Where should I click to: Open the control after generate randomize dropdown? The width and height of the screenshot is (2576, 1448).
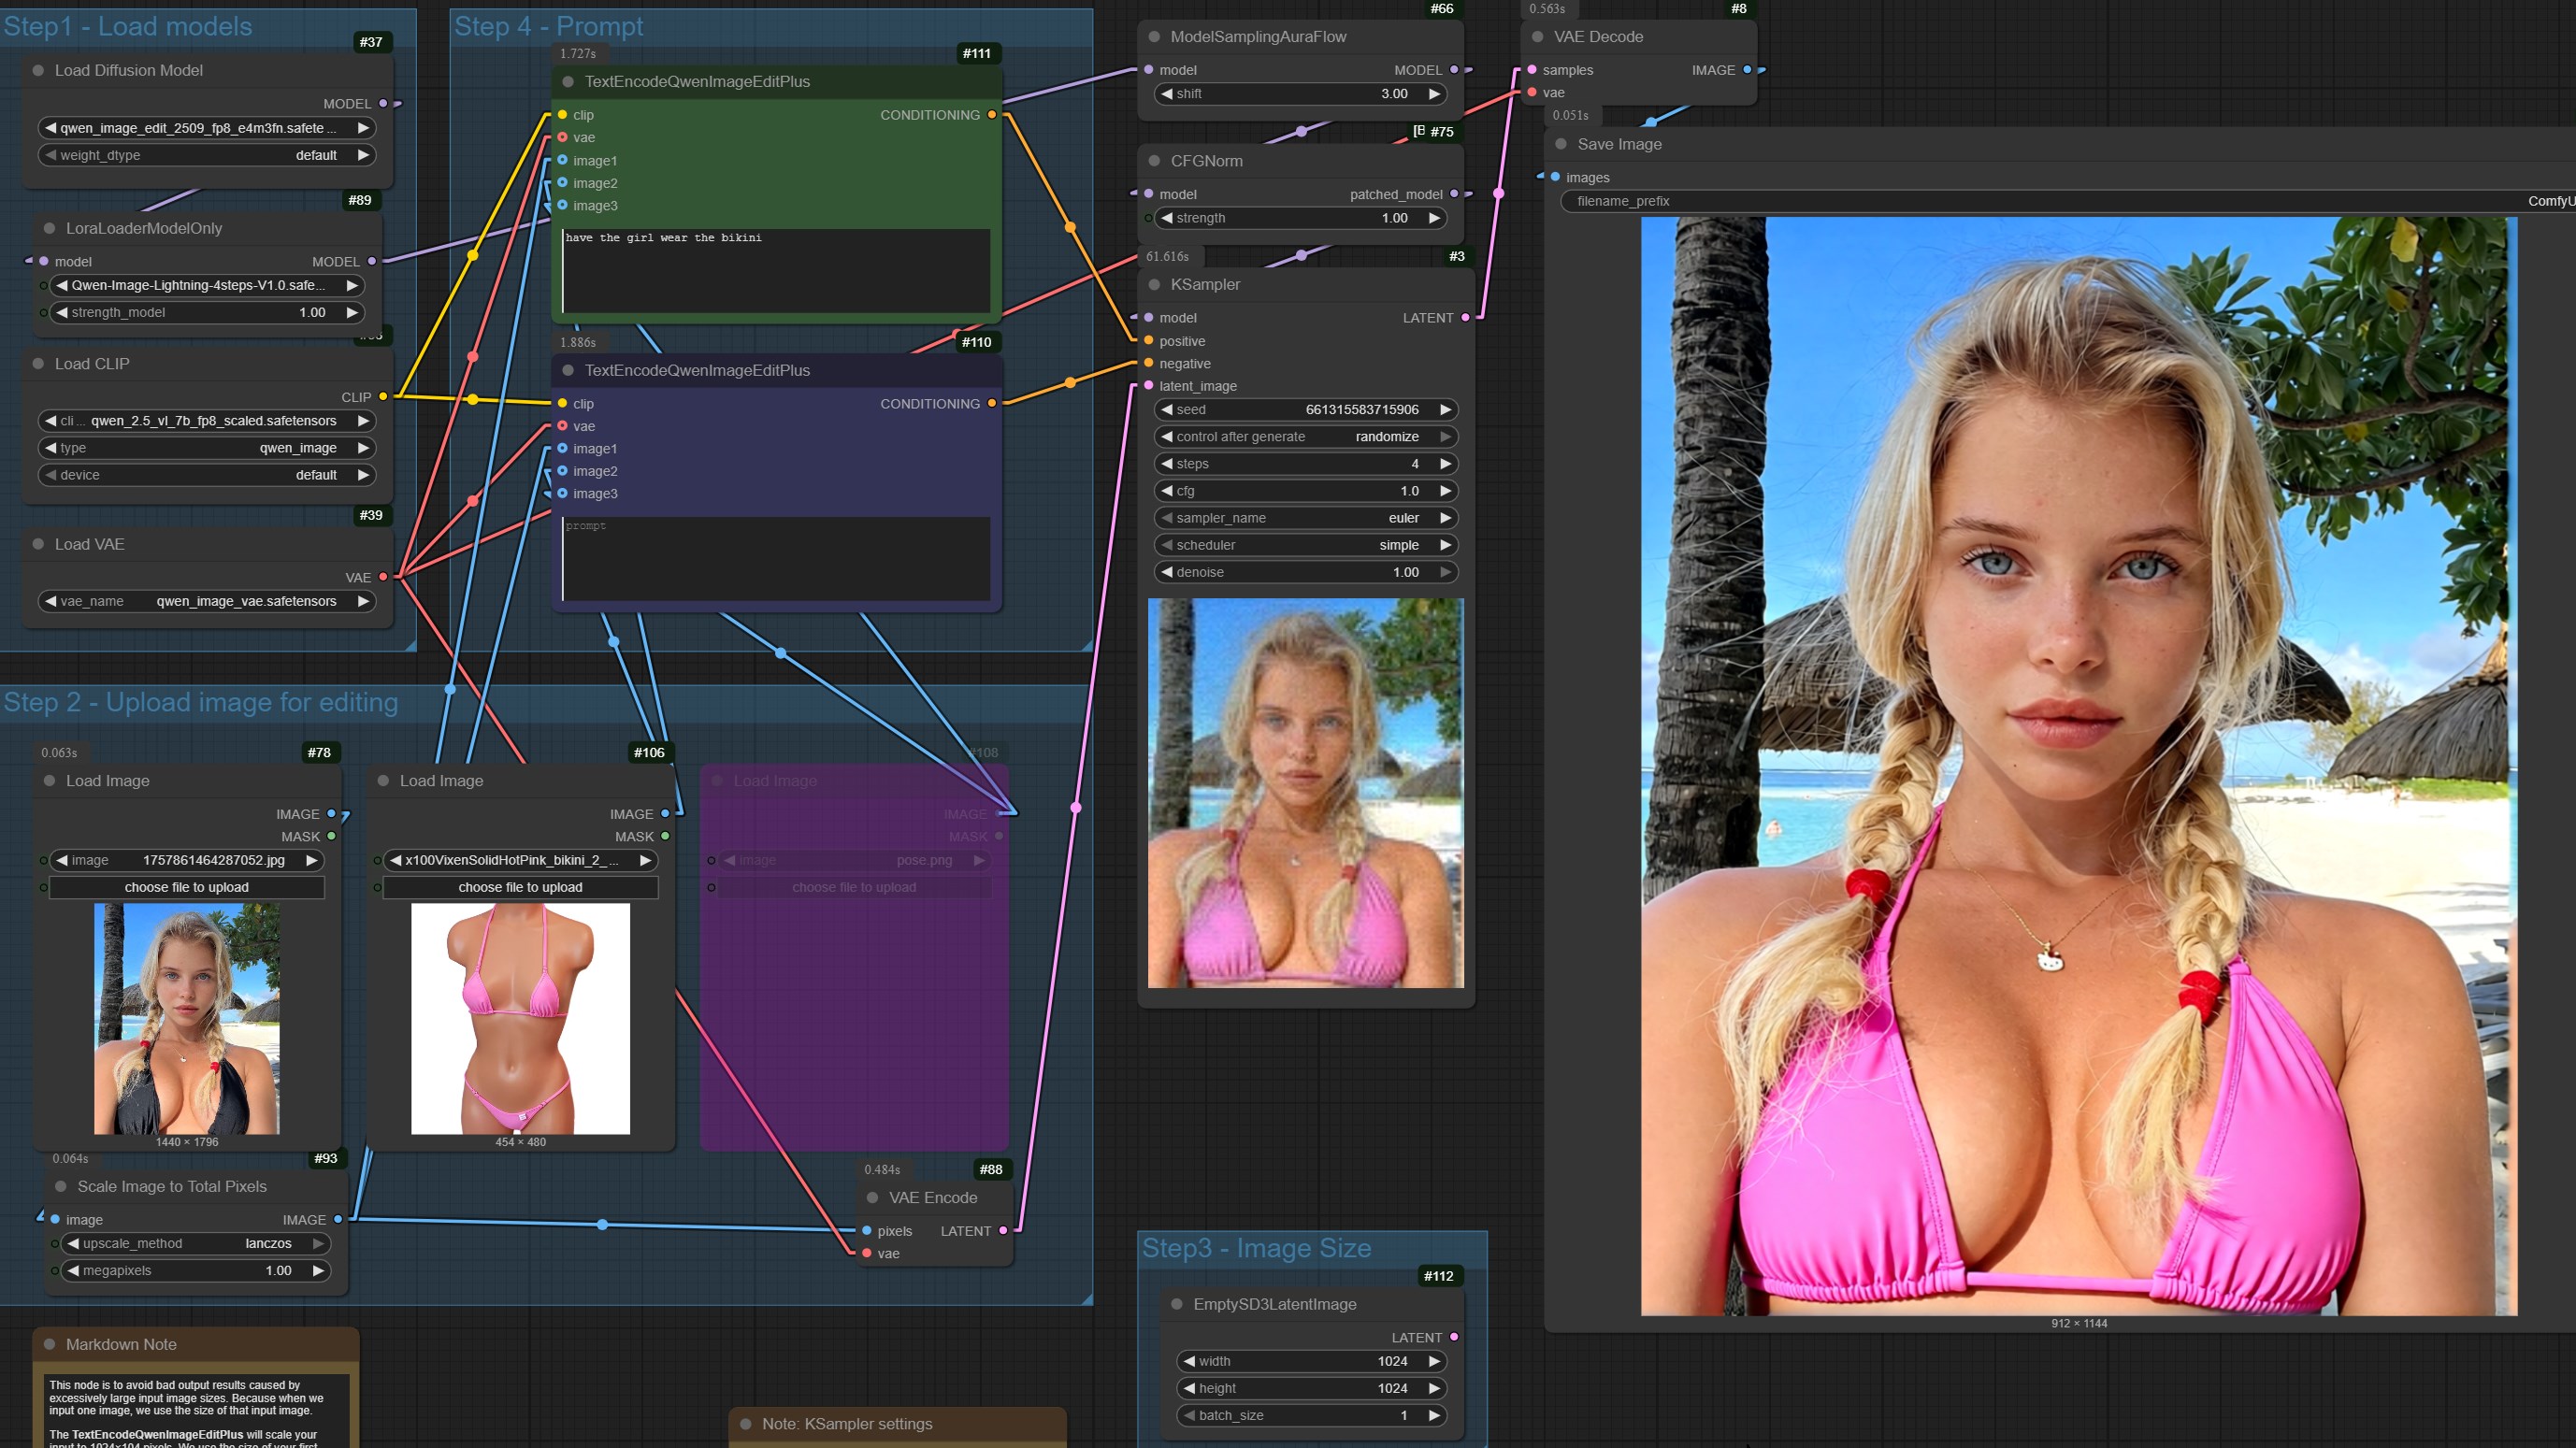[1306, 437]
